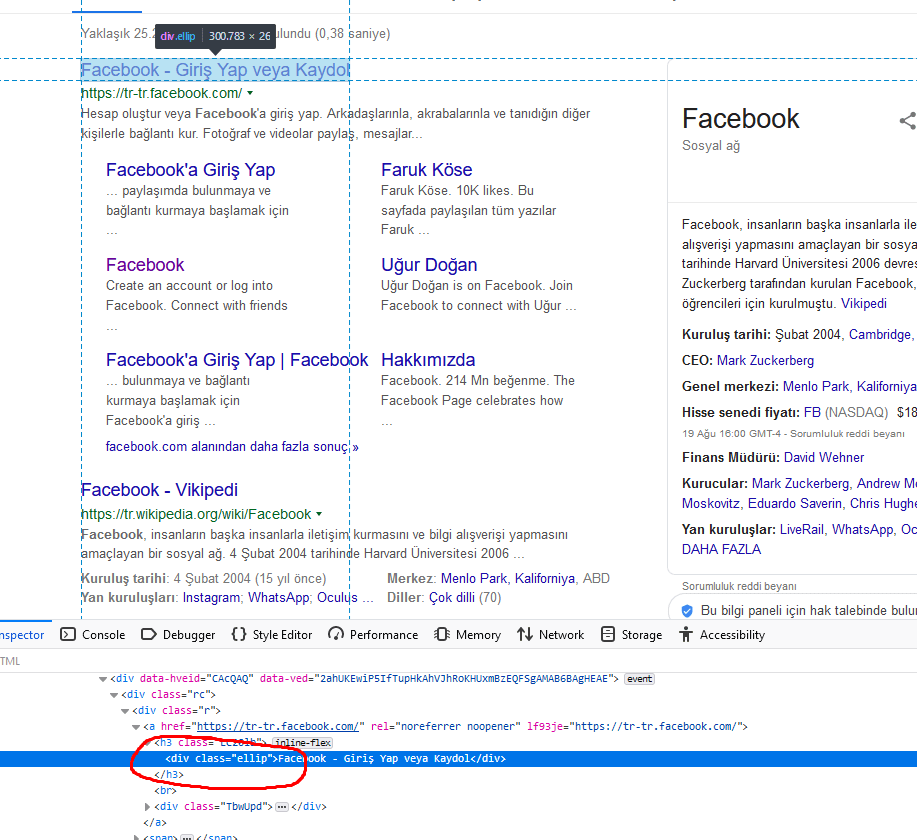Select the Performance tab
Image resolution: width=917 pixels, height=840 pixels.
(373, 635)
